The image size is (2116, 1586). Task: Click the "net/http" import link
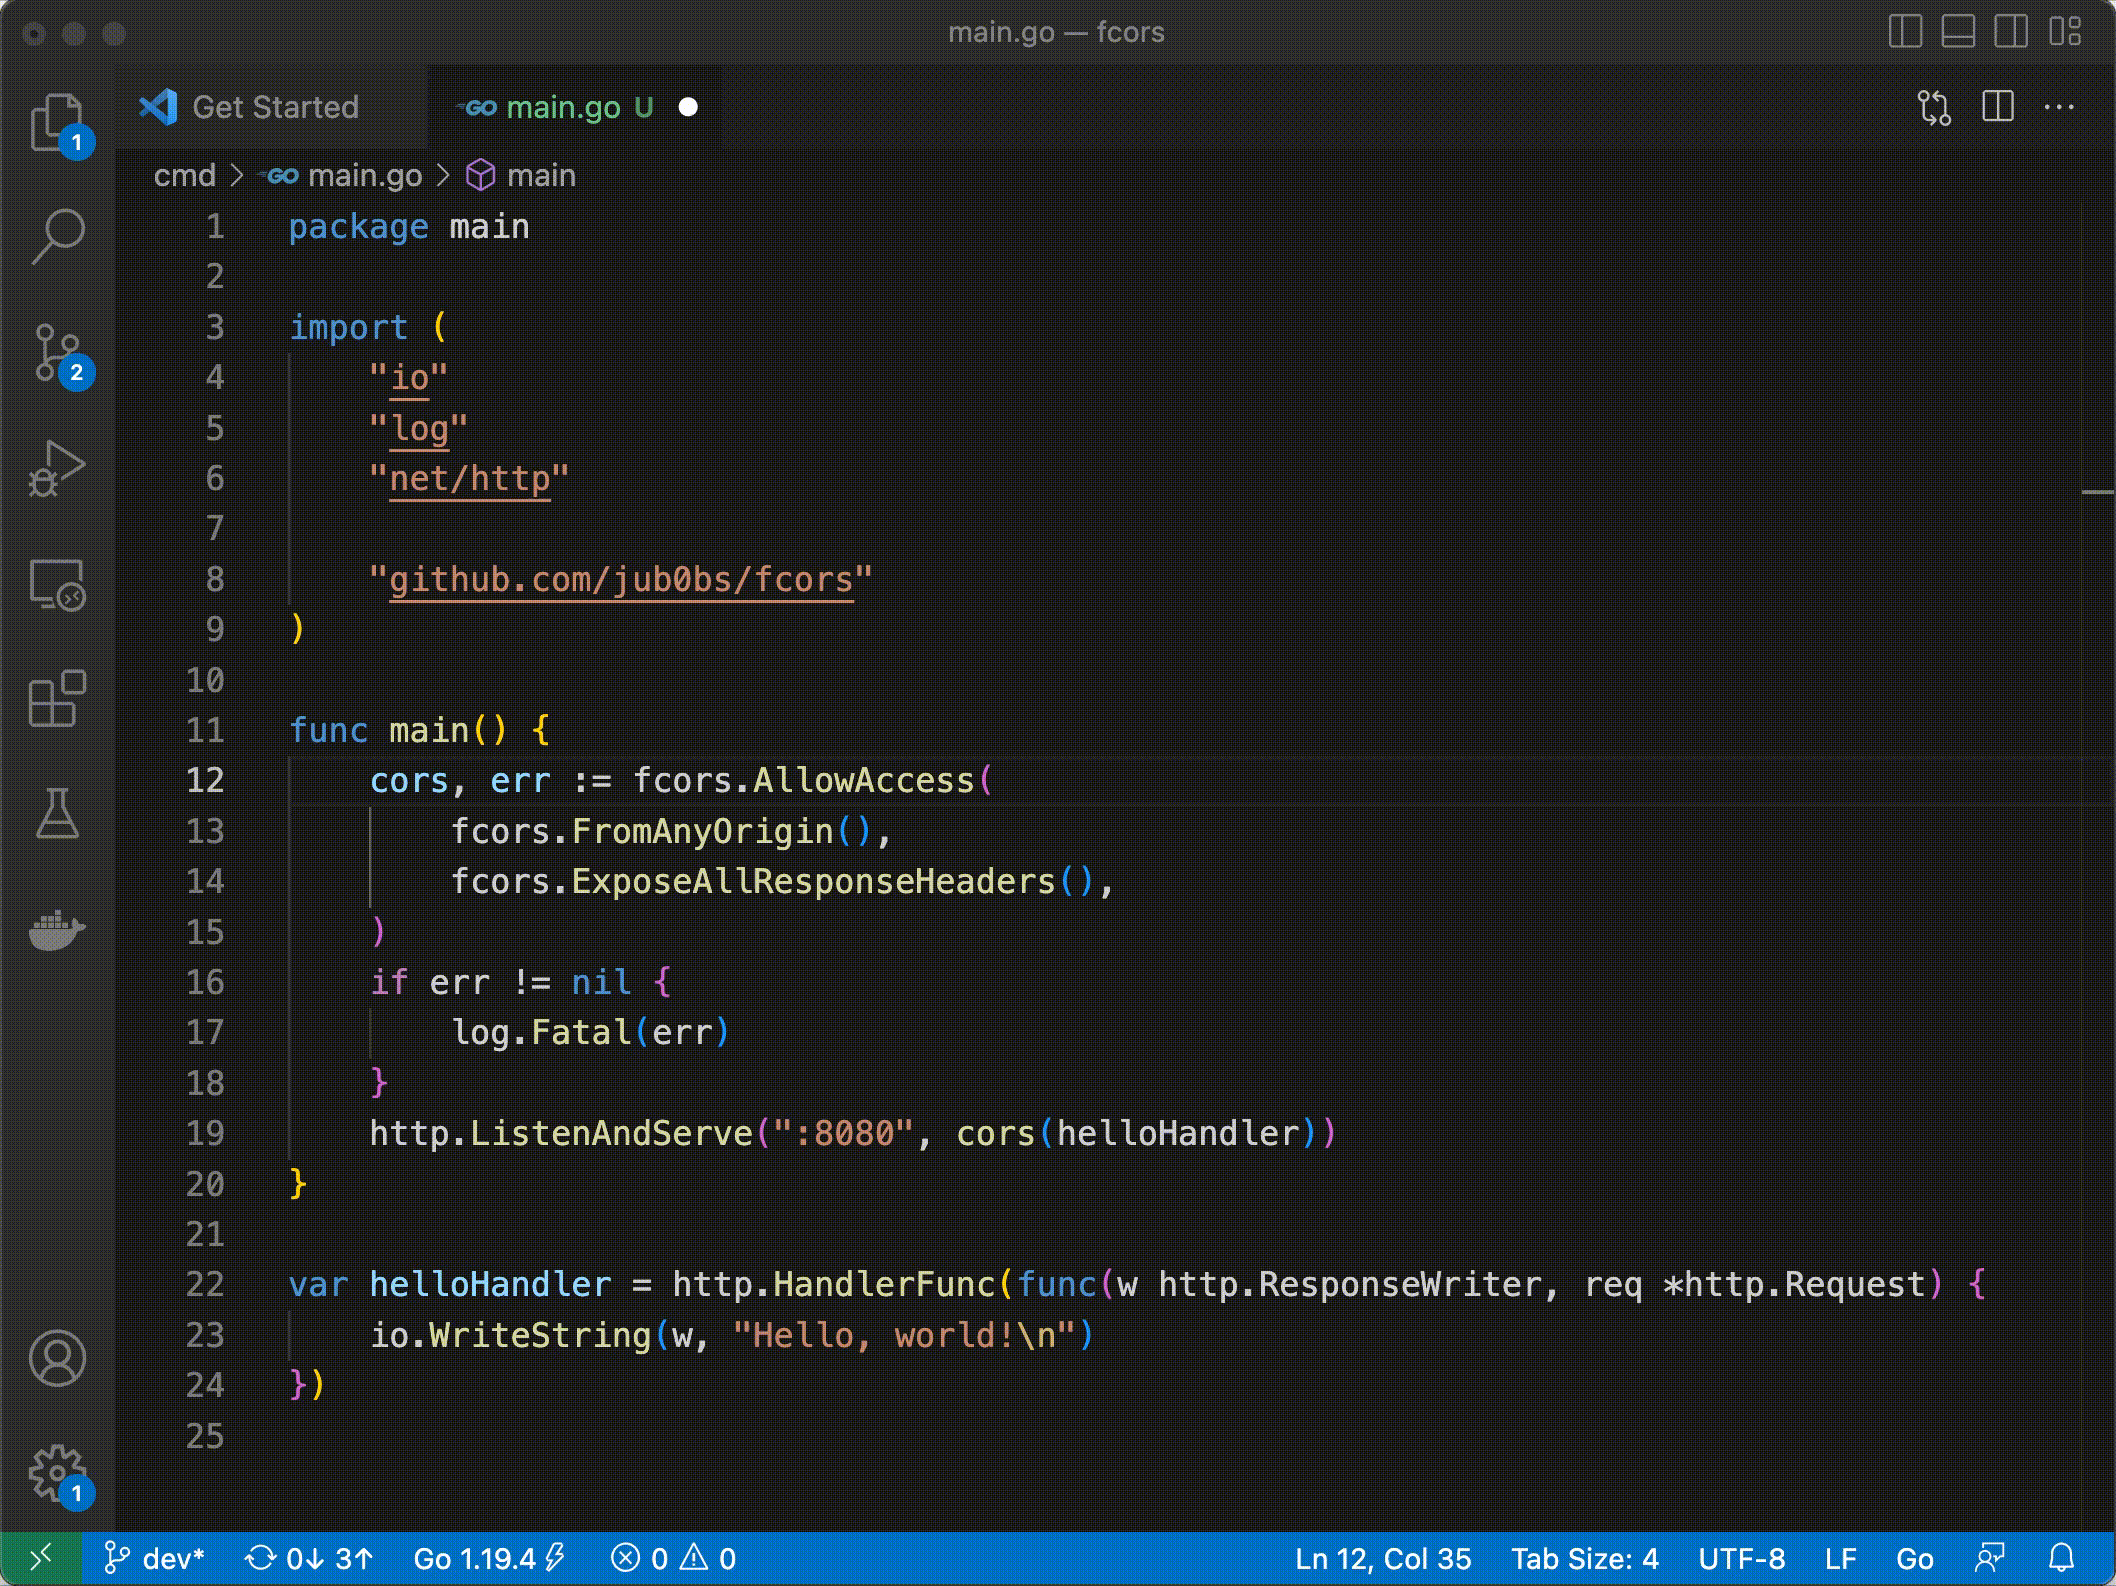click(469, 479)
